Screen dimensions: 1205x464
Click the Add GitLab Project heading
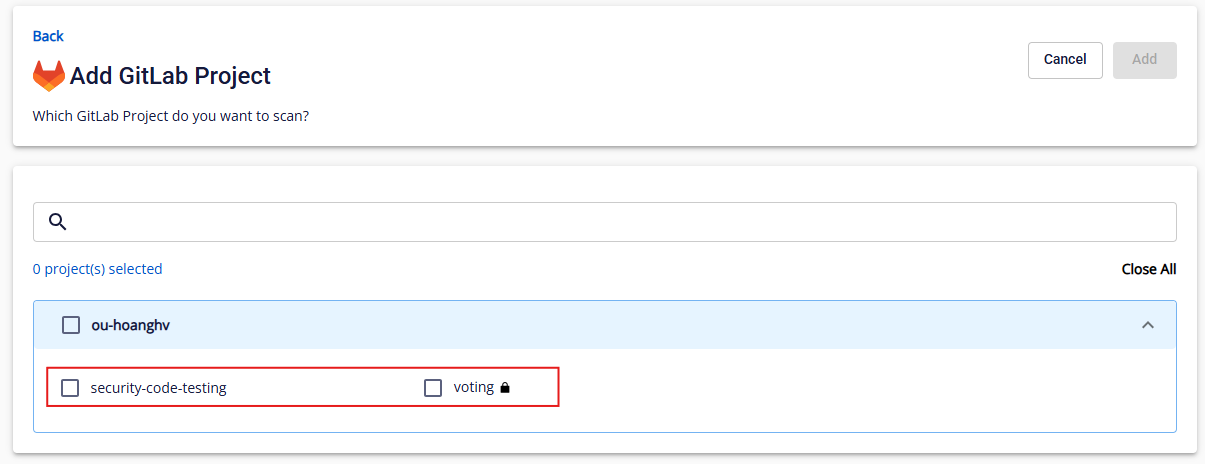point(170,76)
